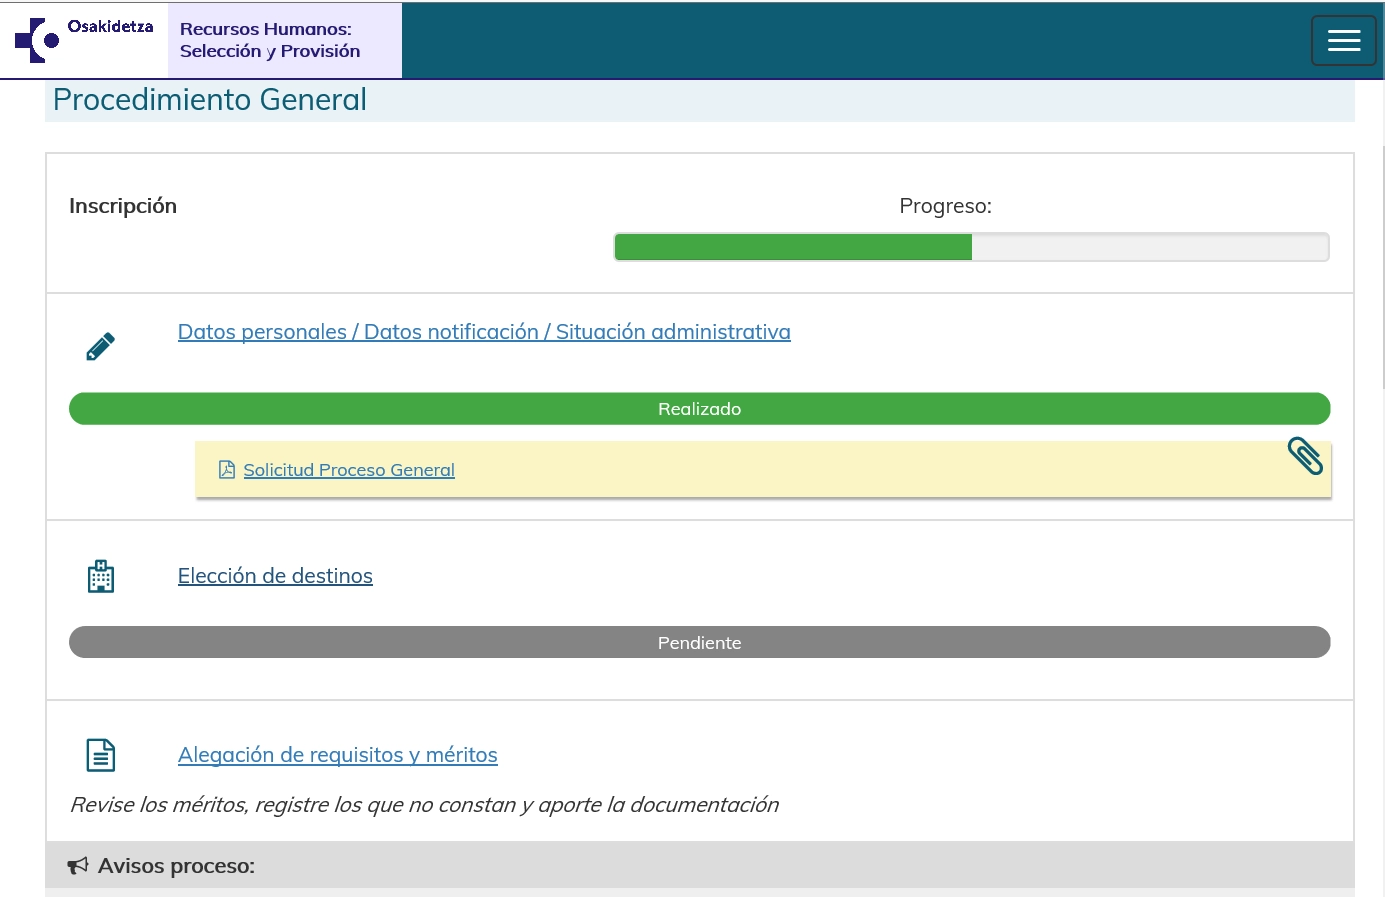Click the gray Pendiente status bar
1385x897 pixels.
[x=699, y=642]
